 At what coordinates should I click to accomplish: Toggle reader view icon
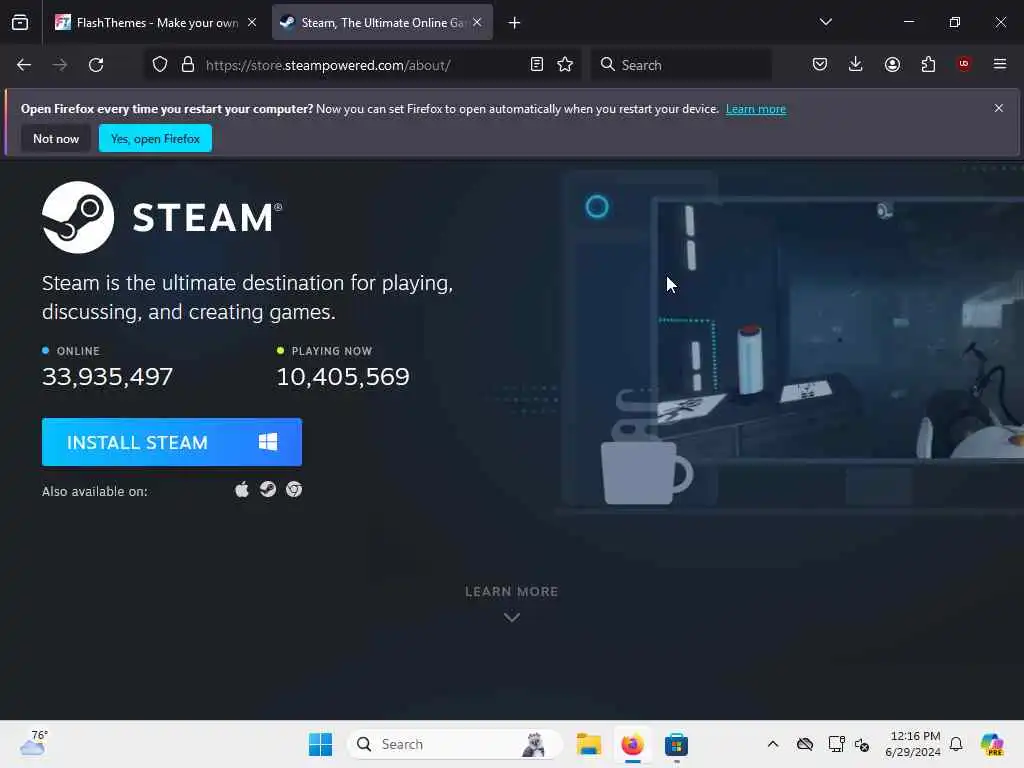pyautogui.click(x=537, y=65)
